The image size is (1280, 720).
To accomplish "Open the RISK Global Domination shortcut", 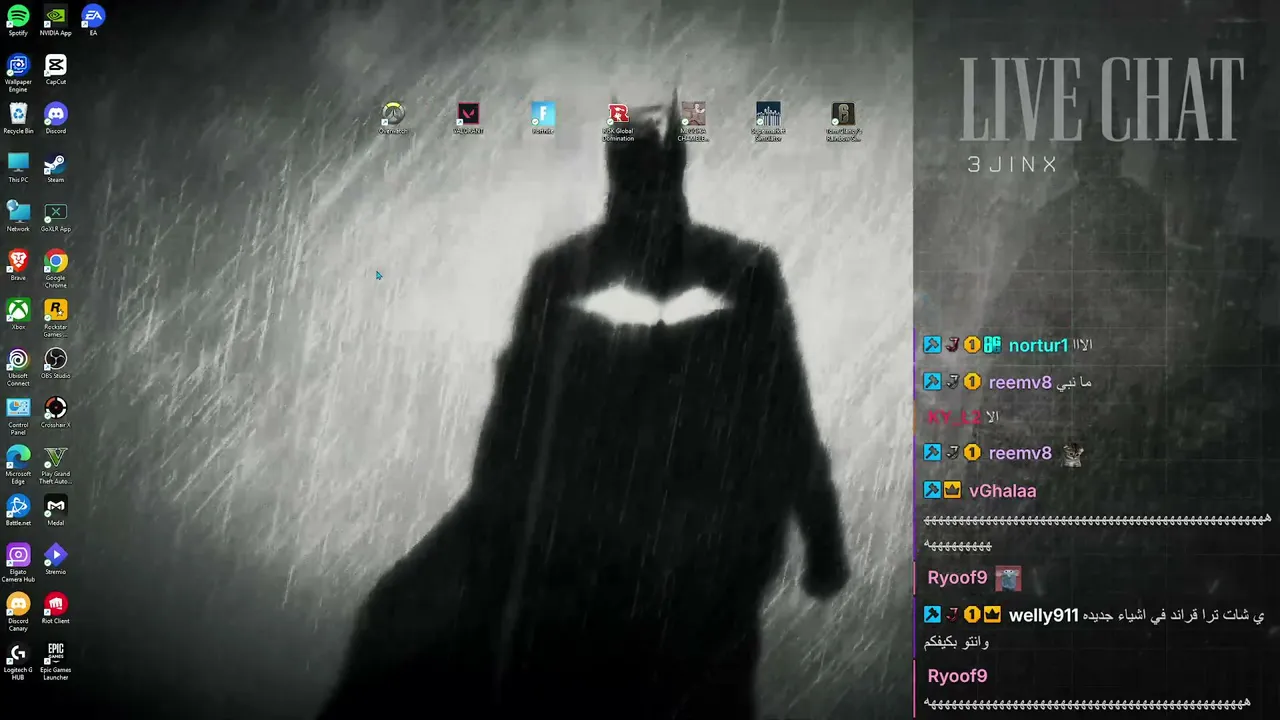I will tap(618, 122).
